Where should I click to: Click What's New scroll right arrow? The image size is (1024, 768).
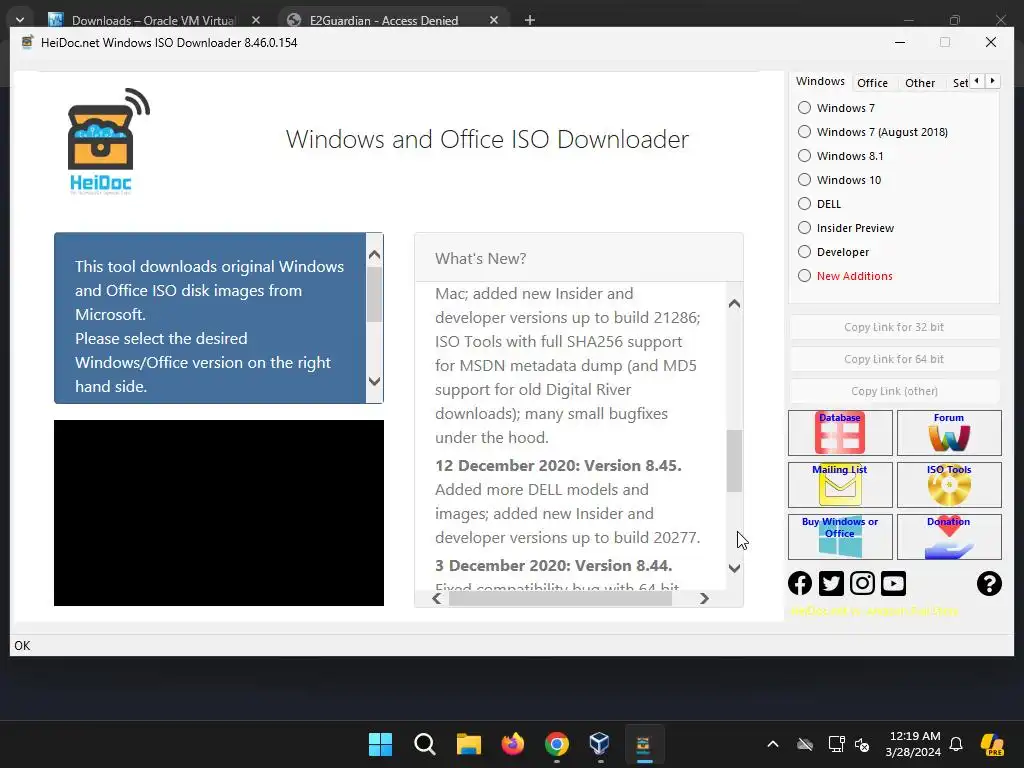704,598
